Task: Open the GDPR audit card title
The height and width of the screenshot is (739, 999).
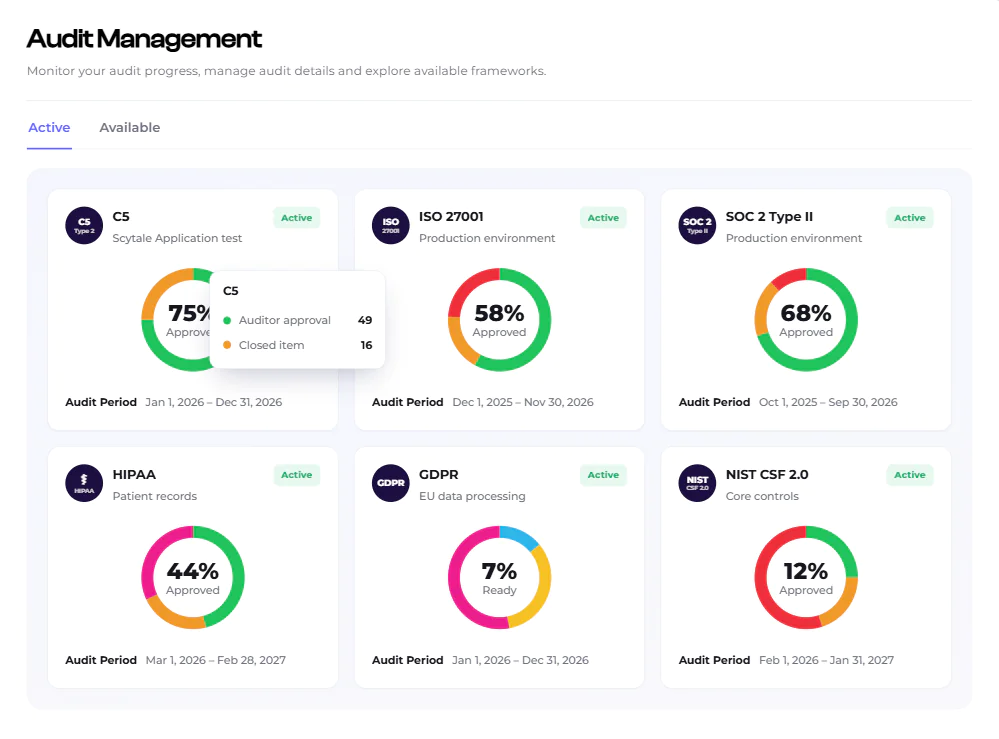Action: point(439,475)
